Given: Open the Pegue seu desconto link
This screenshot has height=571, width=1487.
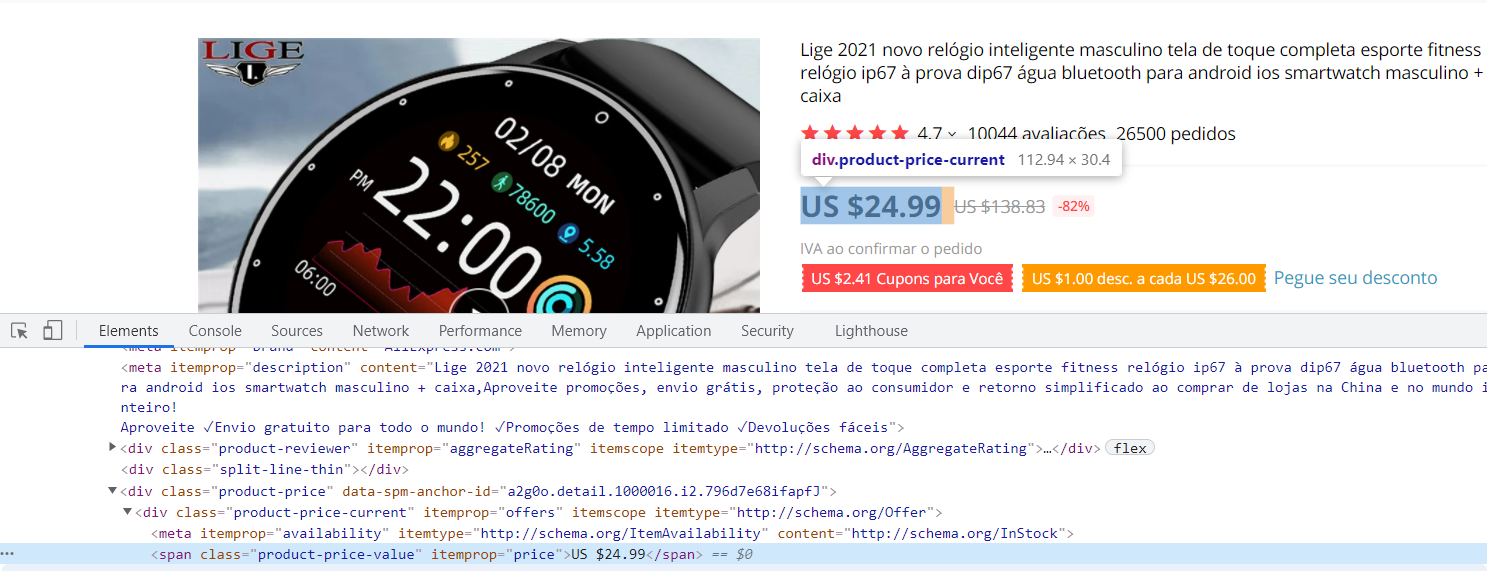Looking at the screenshot, I should click(1355, 278).
